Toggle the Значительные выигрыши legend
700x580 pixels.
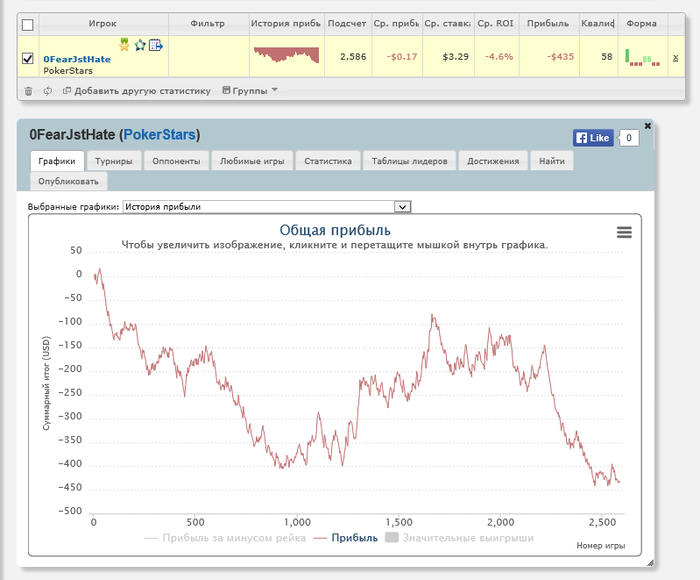click(x=459, y=538)
